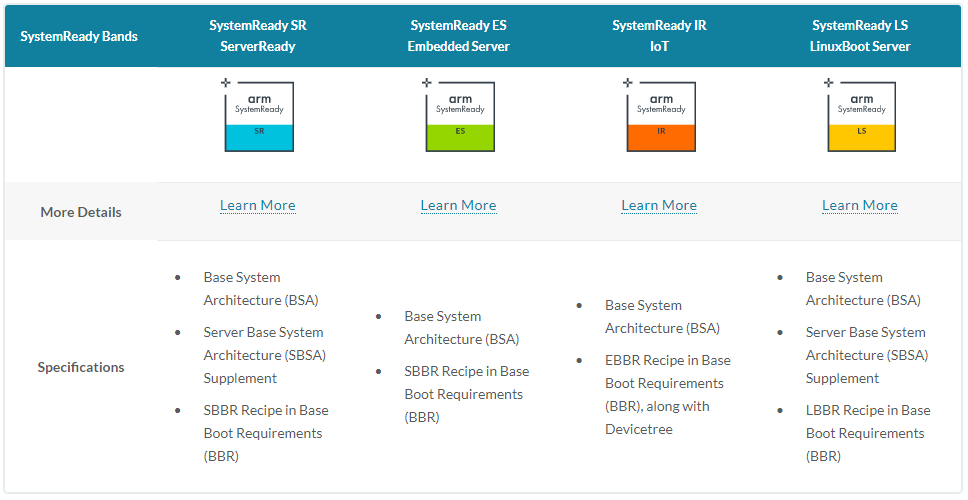Click Base System Architecture in ES column
Viewport: 968px width, 500px height.
tap(462, 328)
